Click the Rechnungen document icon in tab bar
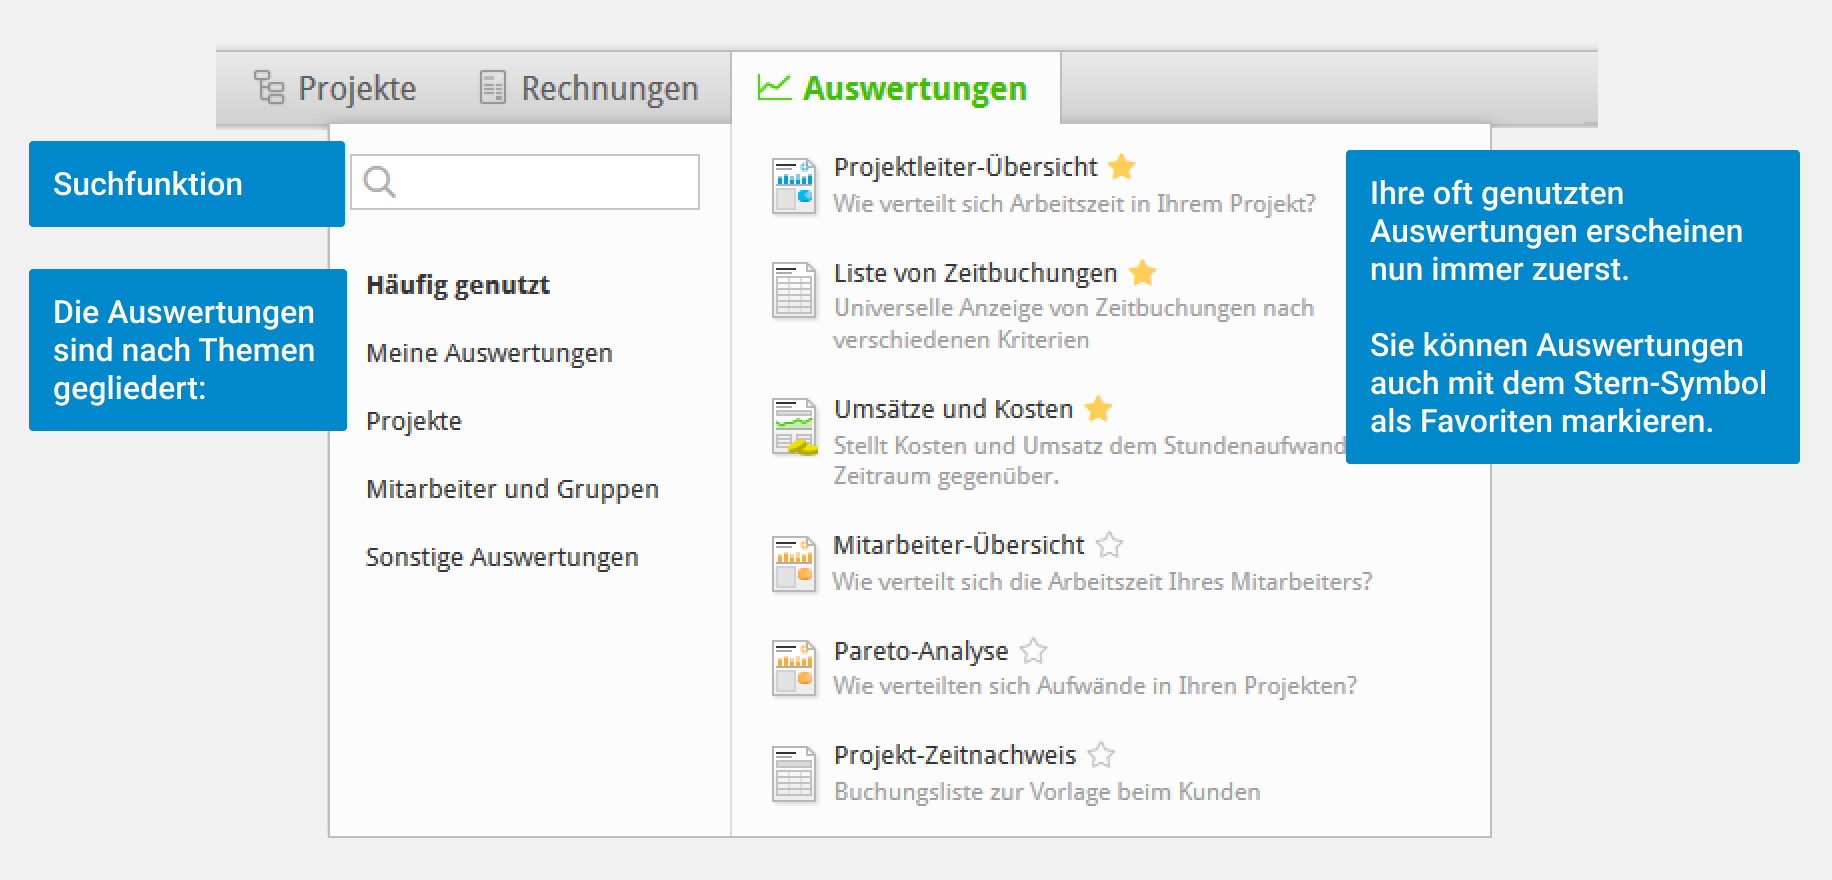The height and width of the screenshot is (880, 1832). 493,87
